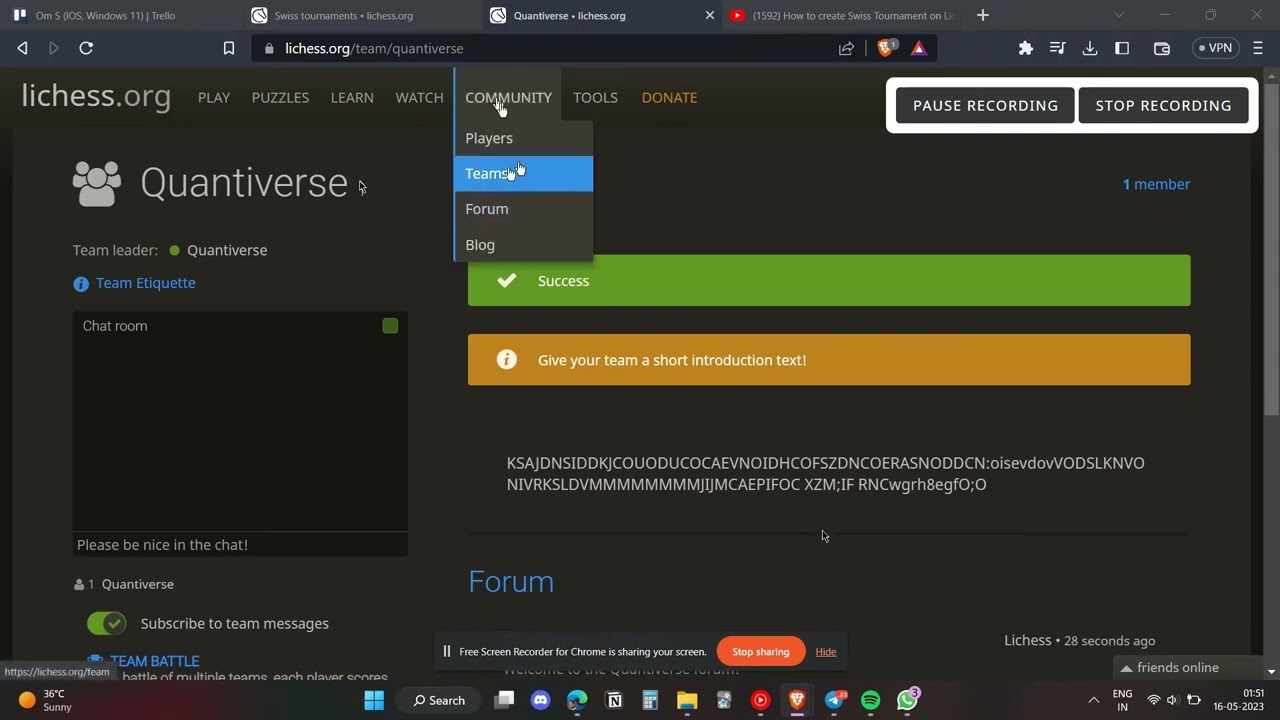
Task: Open the 1 member link
Action: (x=1156, y=184)
